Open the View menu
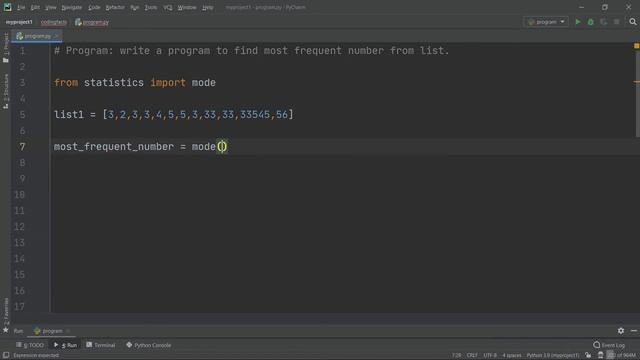Screen dimensions: 640x360 click(x=51, y=7)
